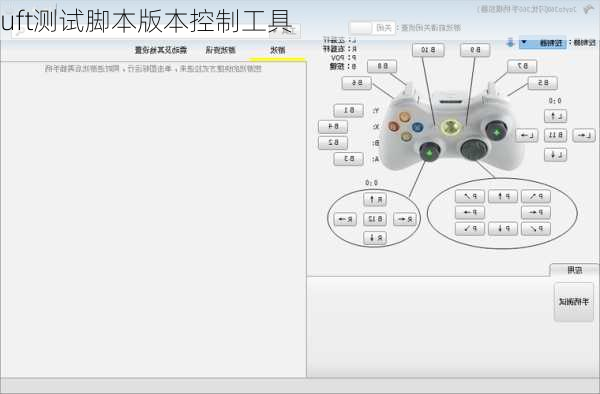
Task: Click the B 7 mapping button
Action: click(522, 67)
